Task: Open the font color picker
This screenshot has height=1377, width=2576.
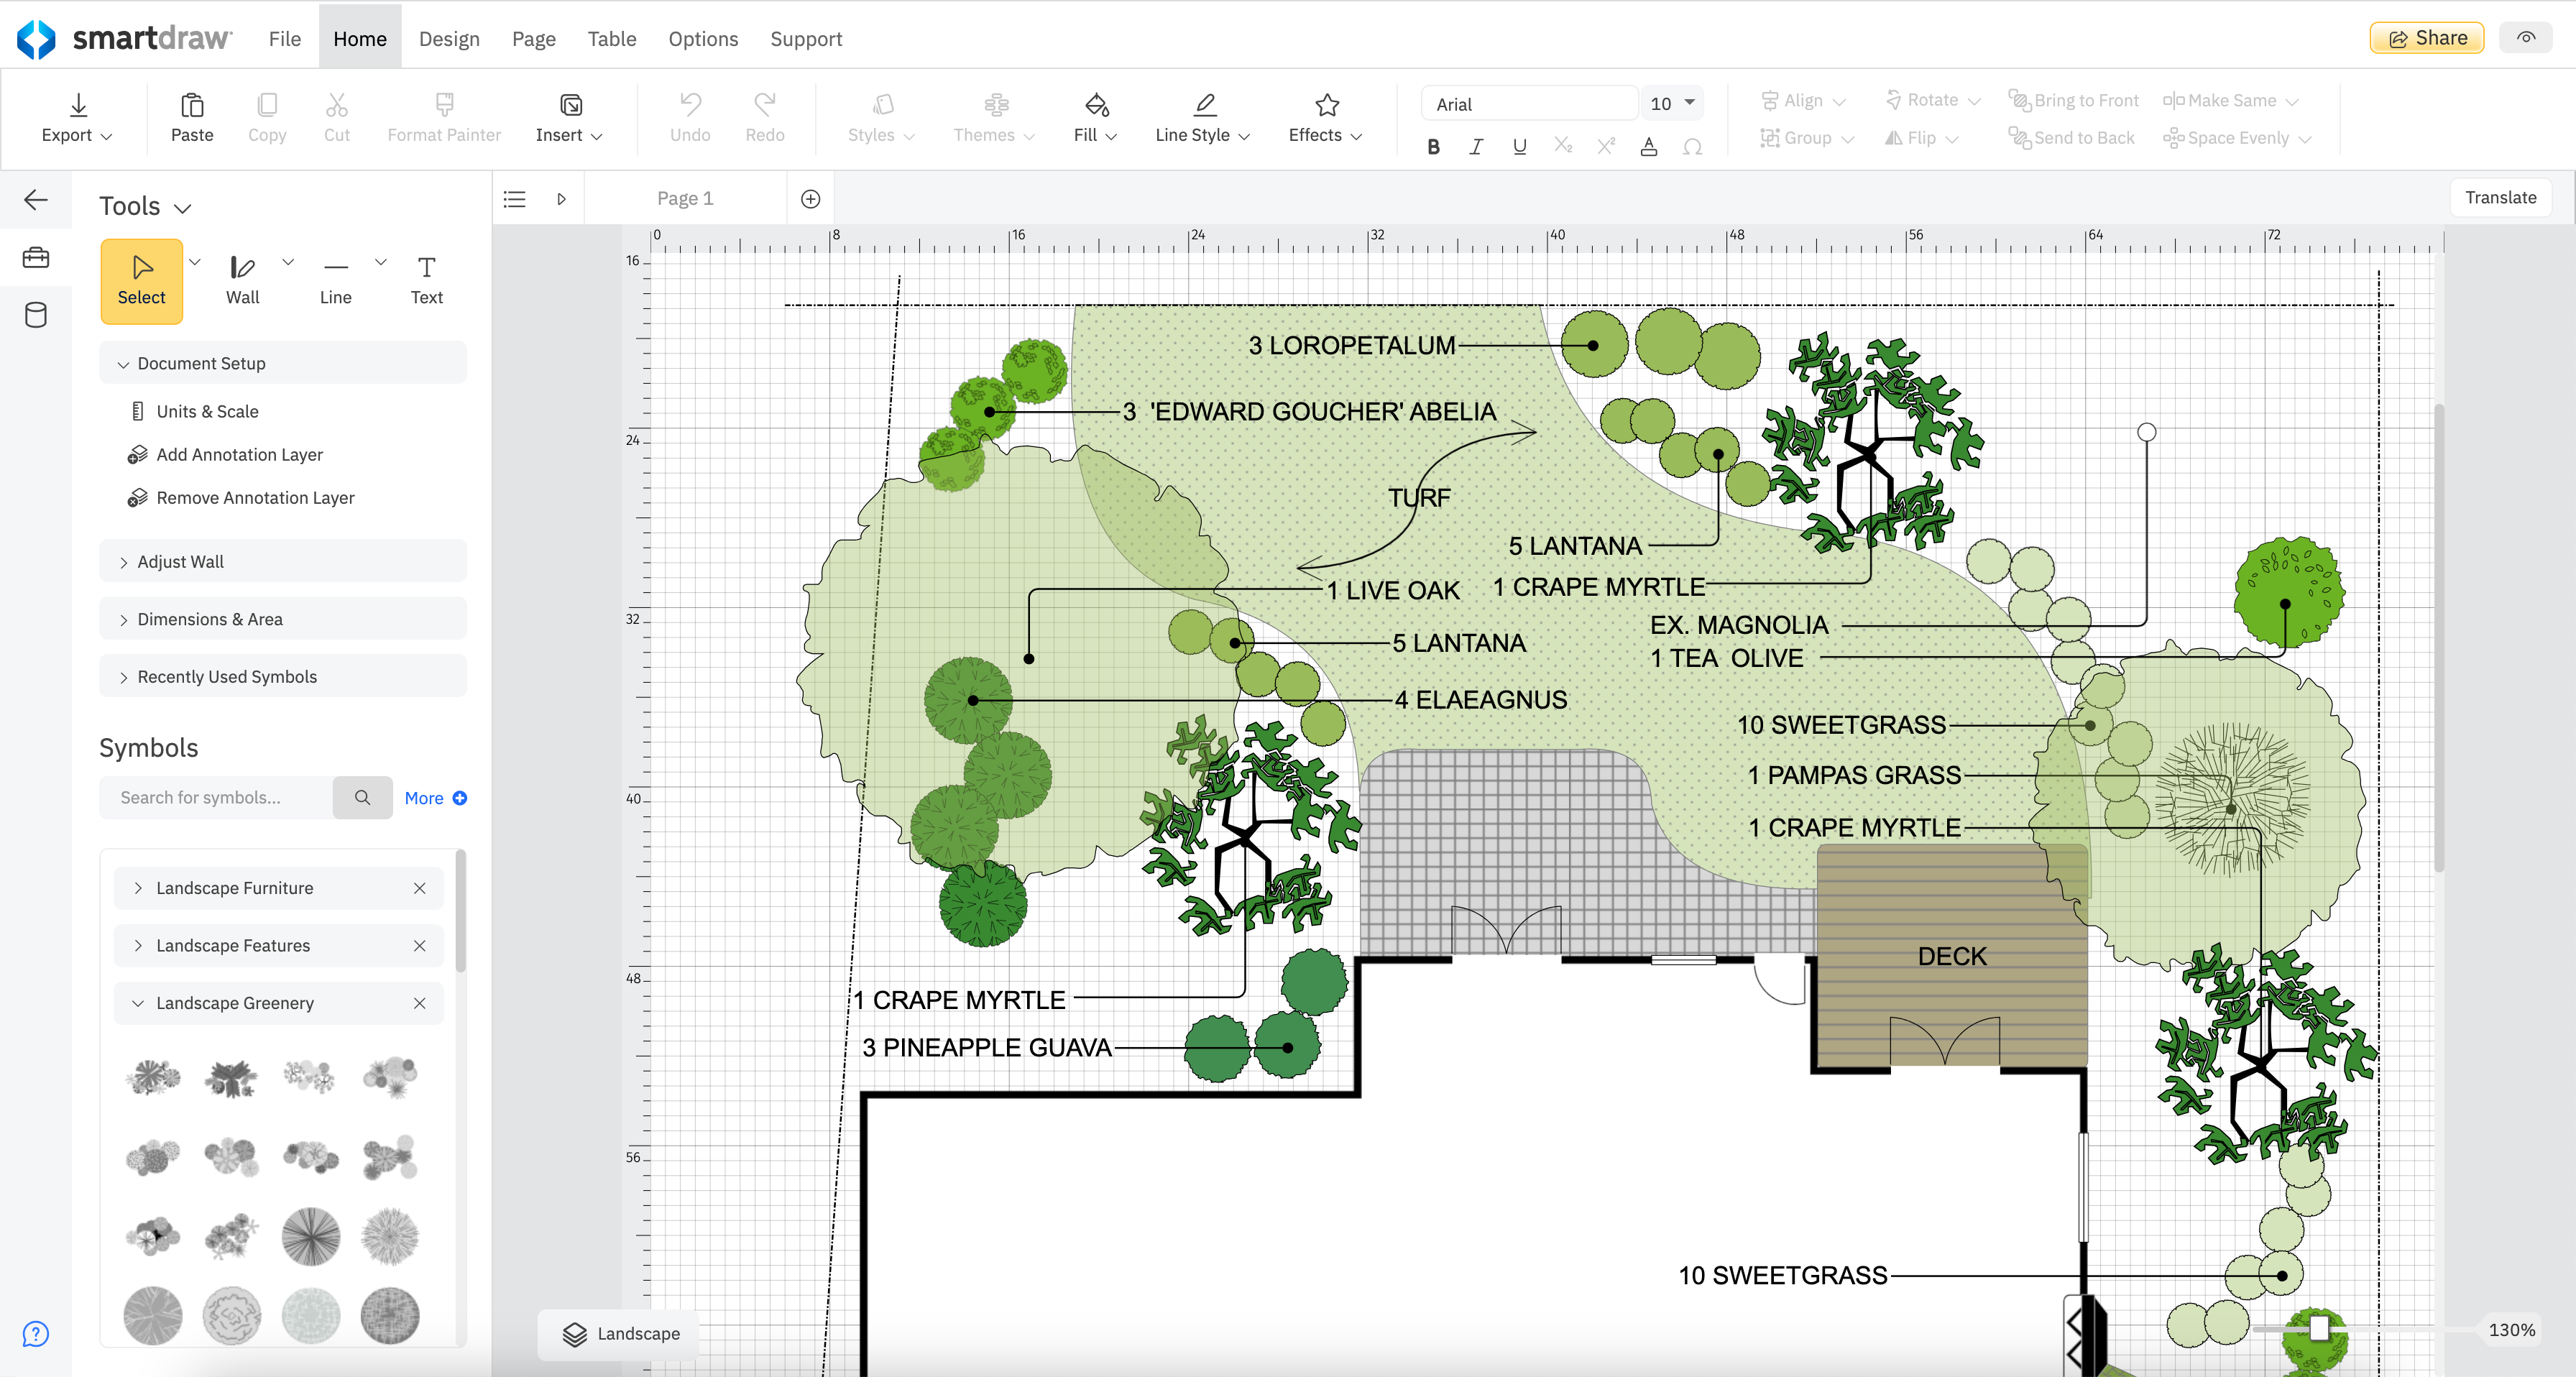Action: [x=1649, y=146]
